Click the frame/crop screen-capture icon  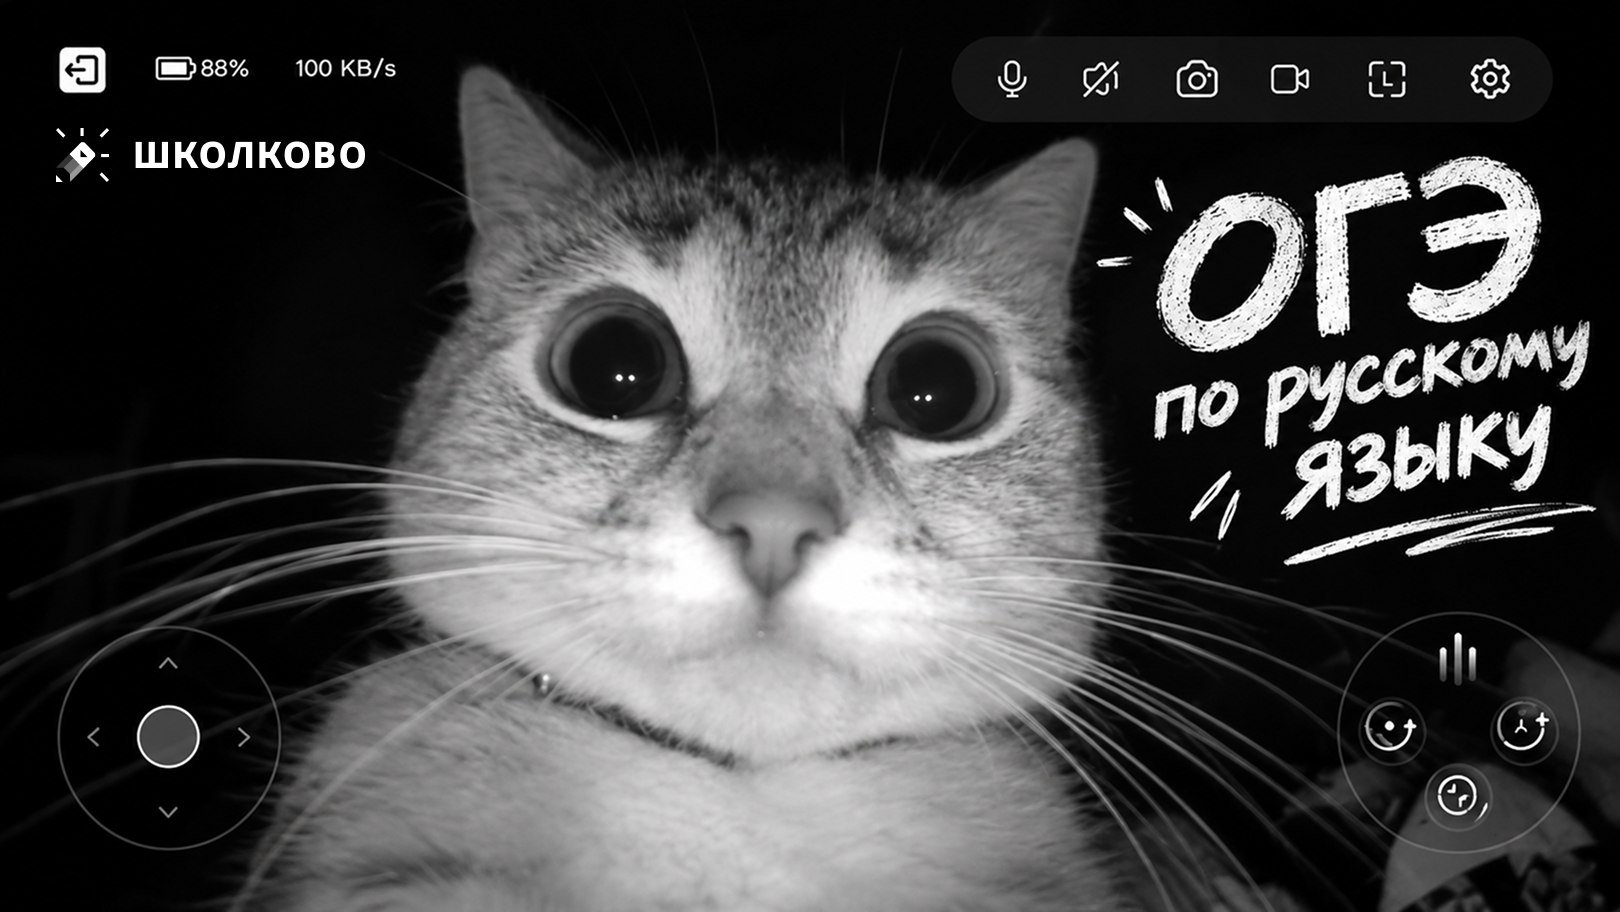tap(1386, 79)
